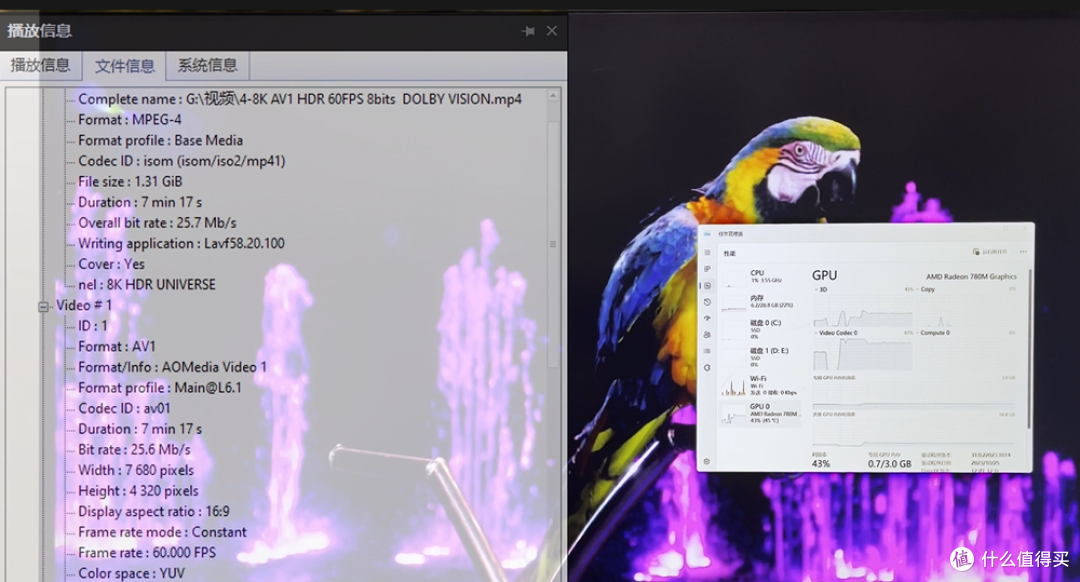Open the three-dot more options menu in Task Manager

pos(1024,251)
